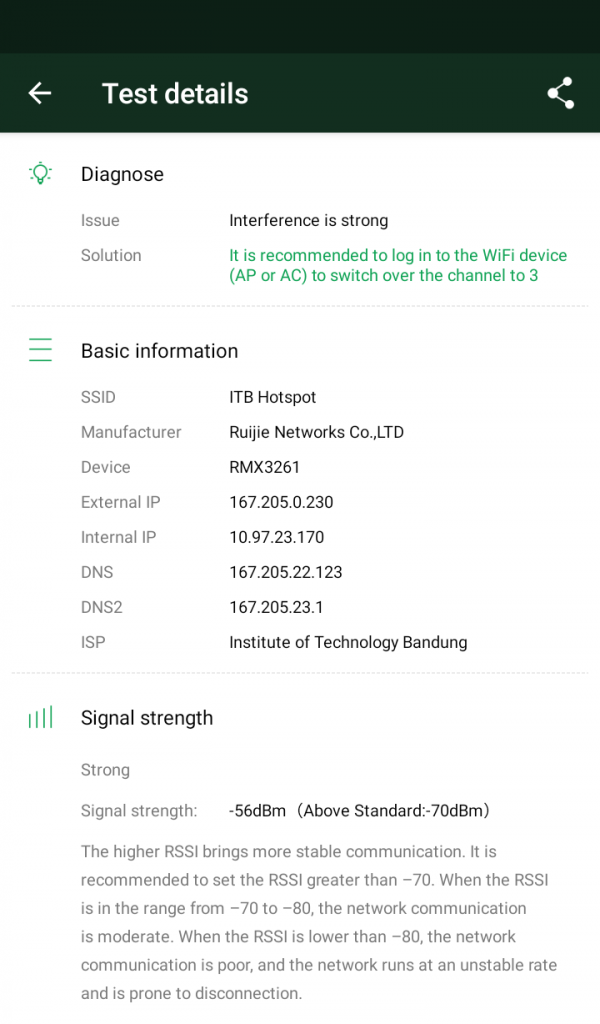The width and height of the screenshot is (600, 1024).
Task: Select the Test details title
Action: [x=175, y=94]
